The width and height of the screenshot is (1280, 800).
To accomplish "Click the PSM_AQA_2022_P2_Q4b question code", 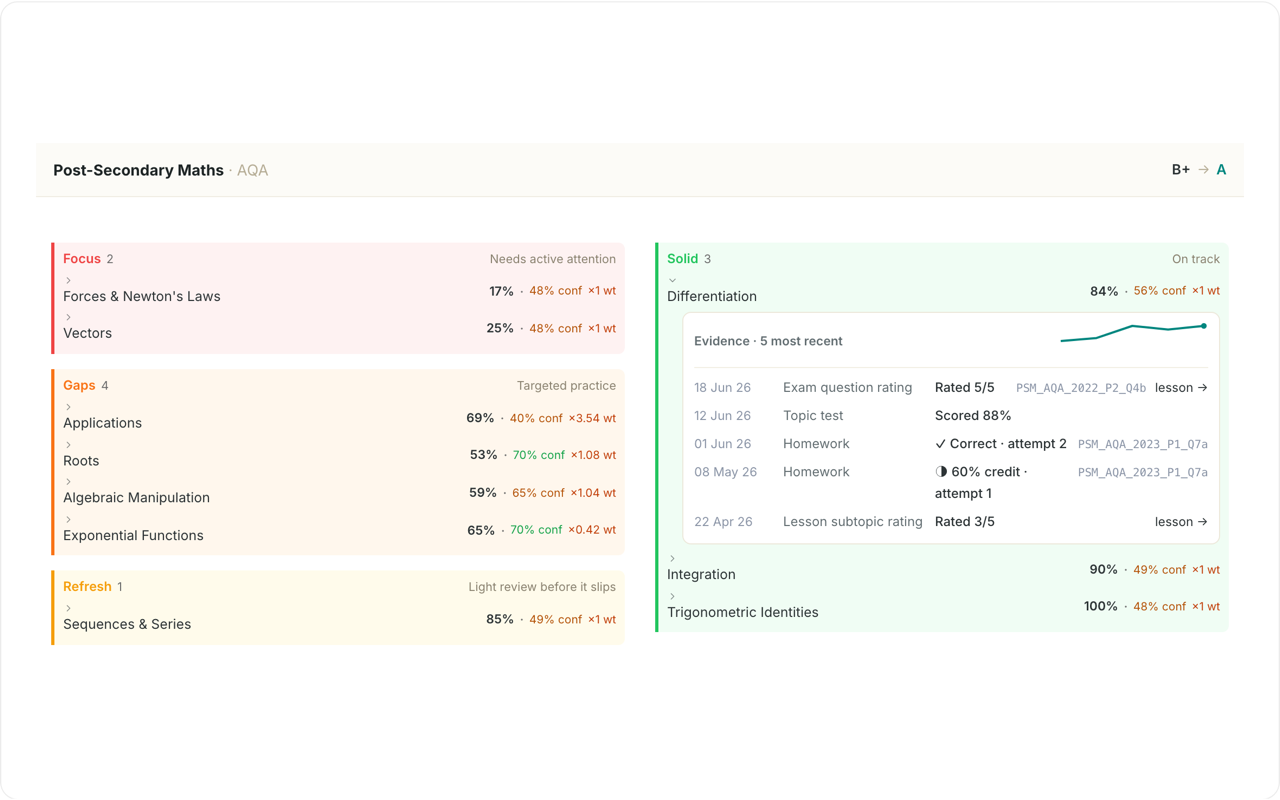I will (x=1081, y=388).
